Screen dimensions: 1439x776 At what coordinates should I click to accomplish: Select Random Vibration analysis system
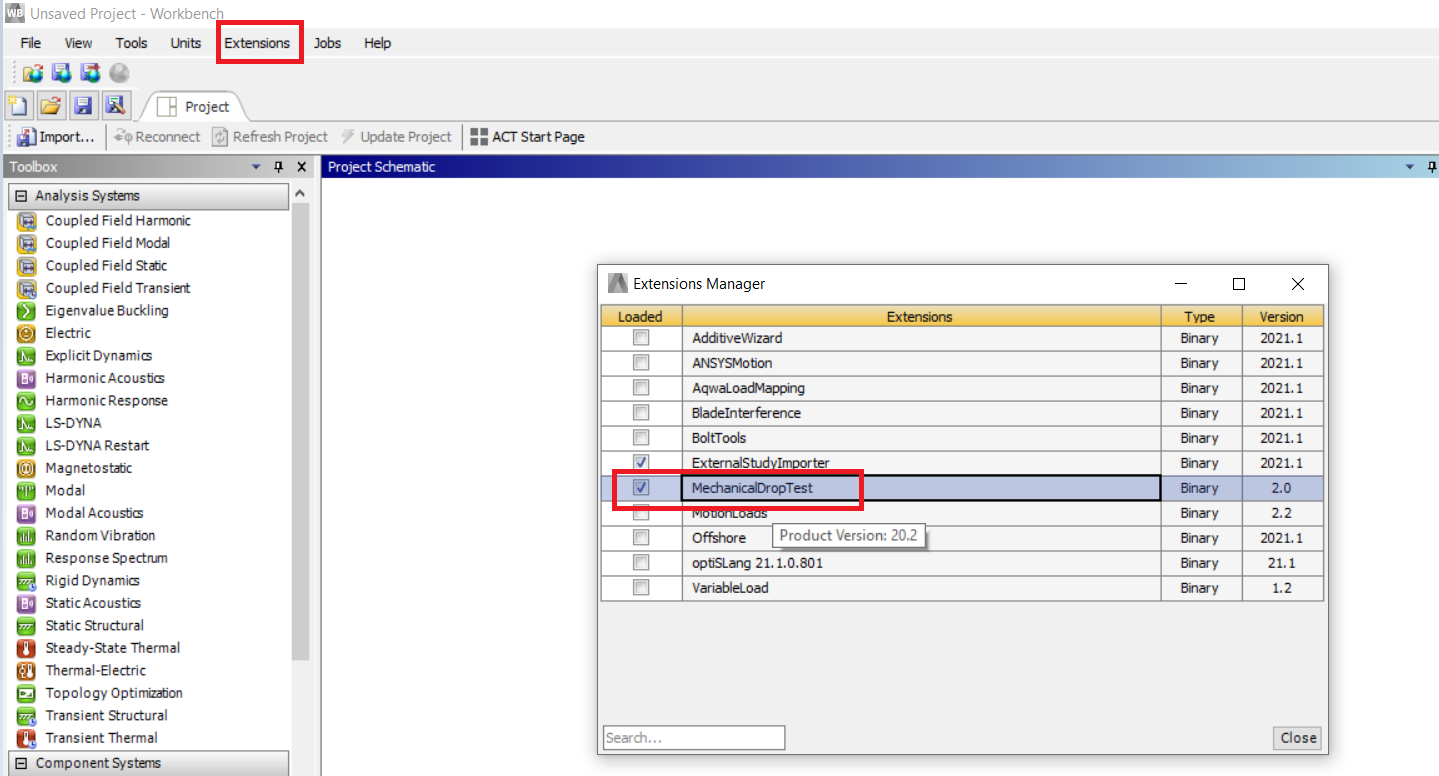point(99,535)
